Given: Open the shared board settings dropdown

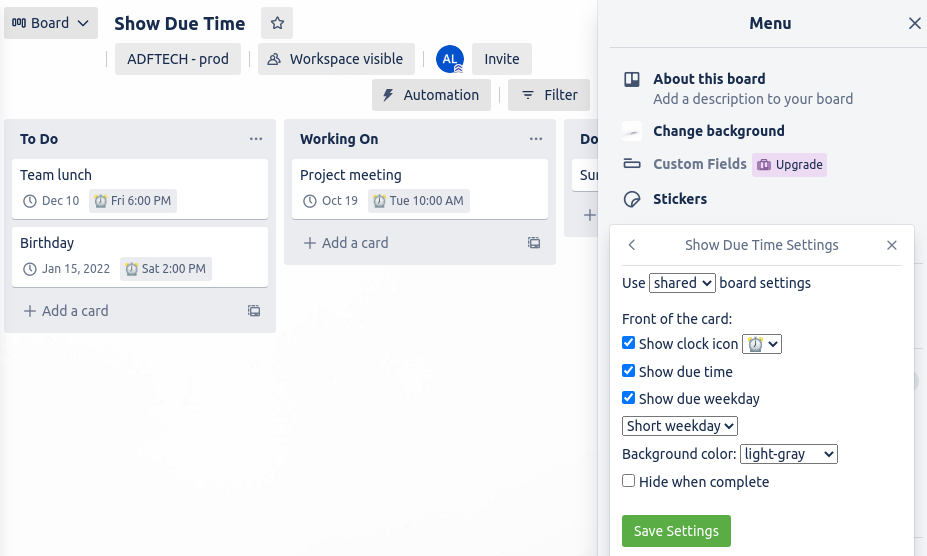Looking at the screenshot, I should [x=682, y=283].
